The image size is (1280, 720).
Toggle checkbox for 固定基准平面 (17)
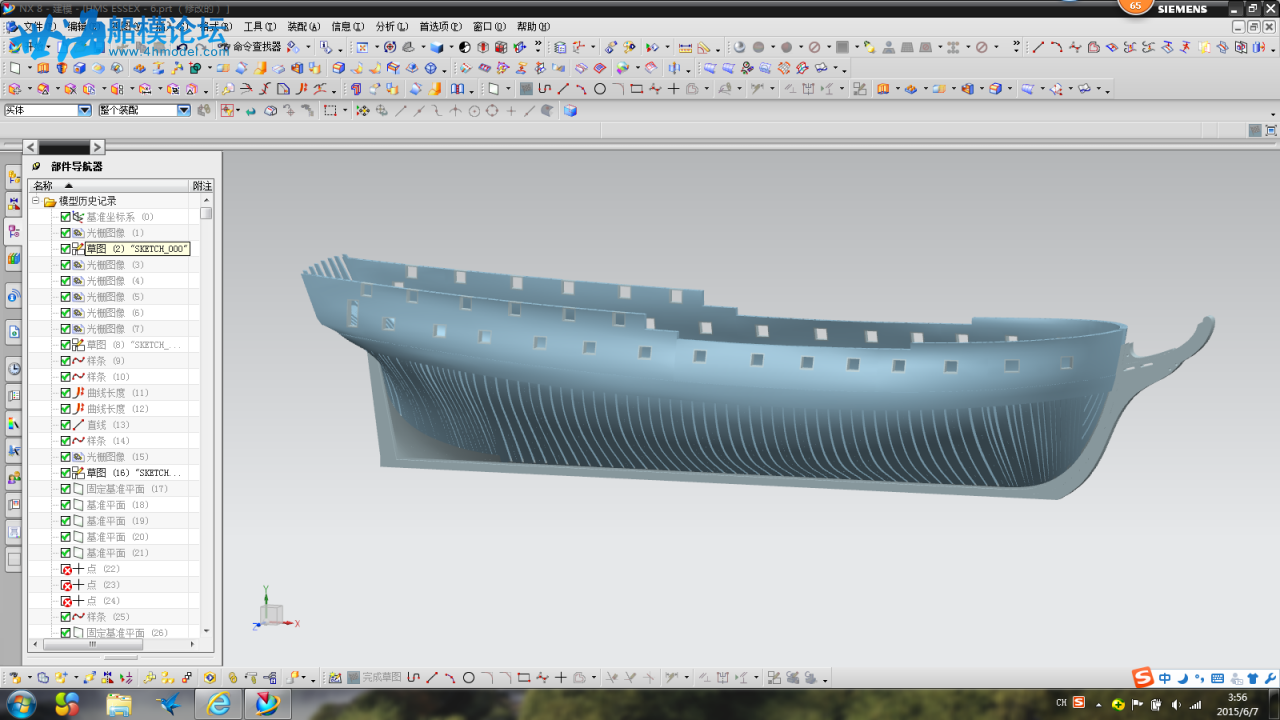tap(66, 489)
